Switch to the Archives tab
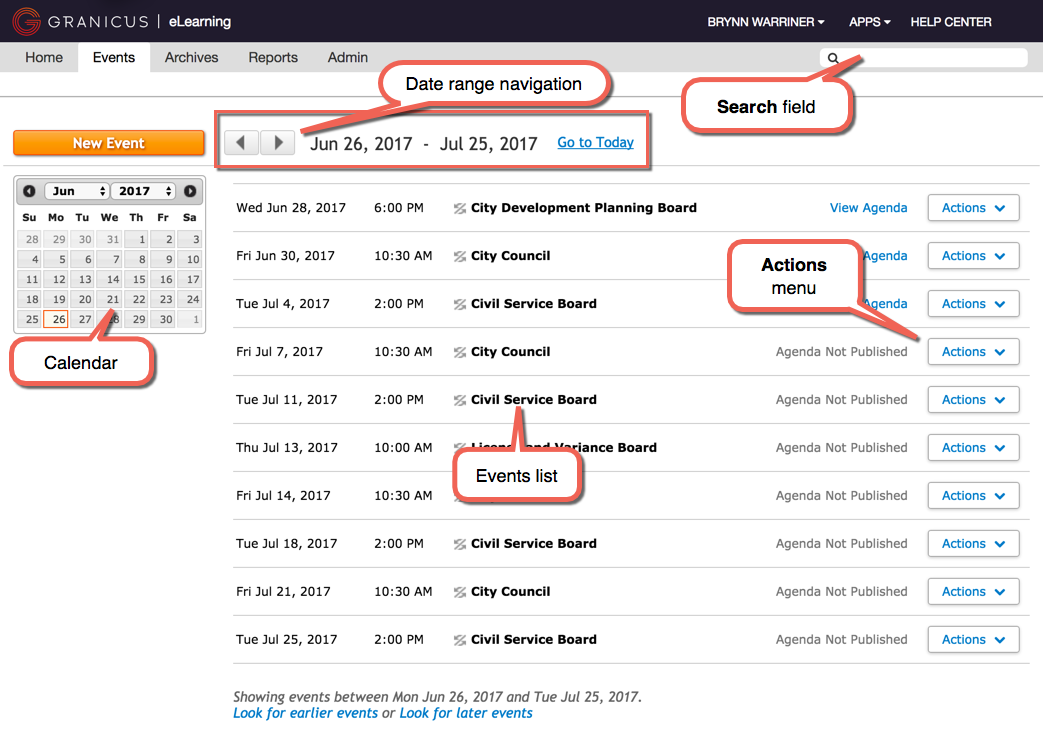 (191, 57)
